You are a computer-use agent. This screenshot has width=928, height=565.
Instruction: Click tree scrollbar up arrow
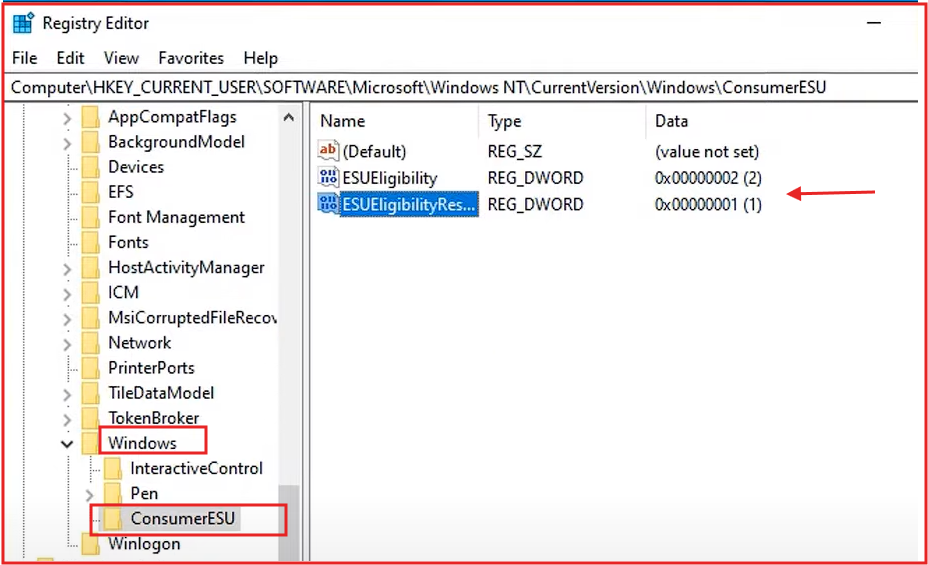[289, 117]
